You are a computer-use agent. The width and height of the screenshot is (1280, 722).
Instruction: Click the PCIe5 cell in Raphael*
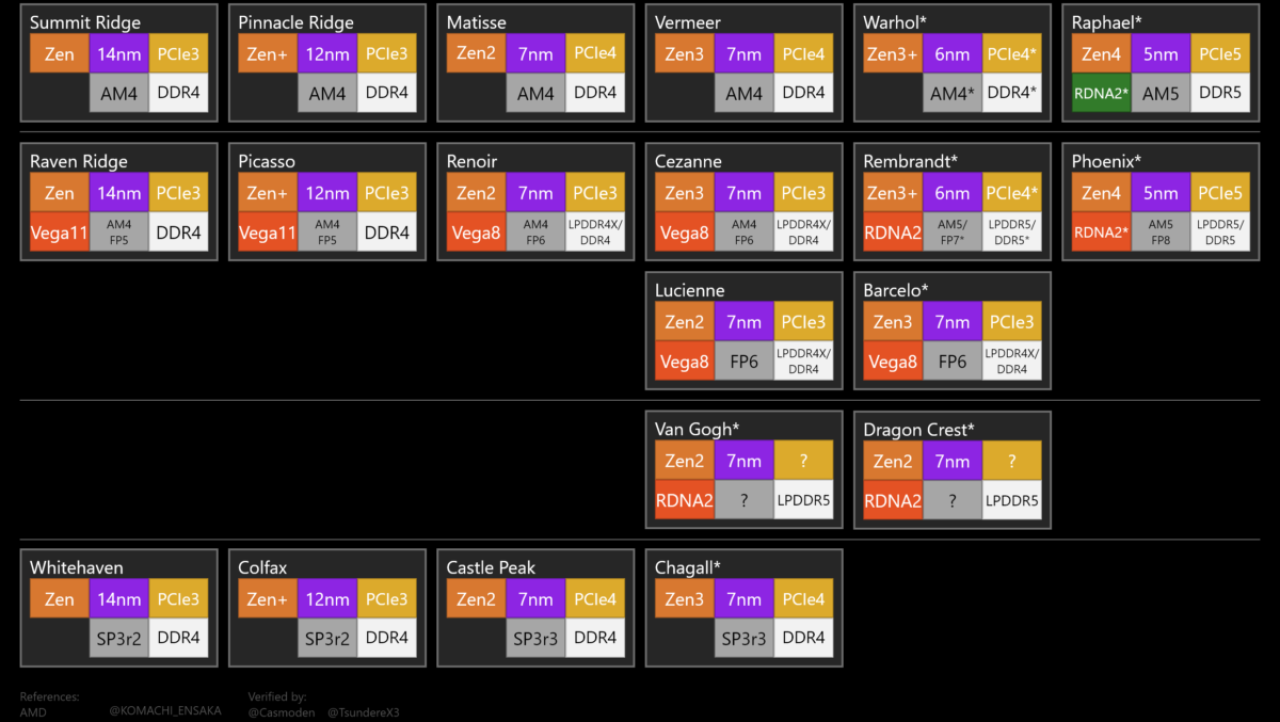click(1220, 54)
